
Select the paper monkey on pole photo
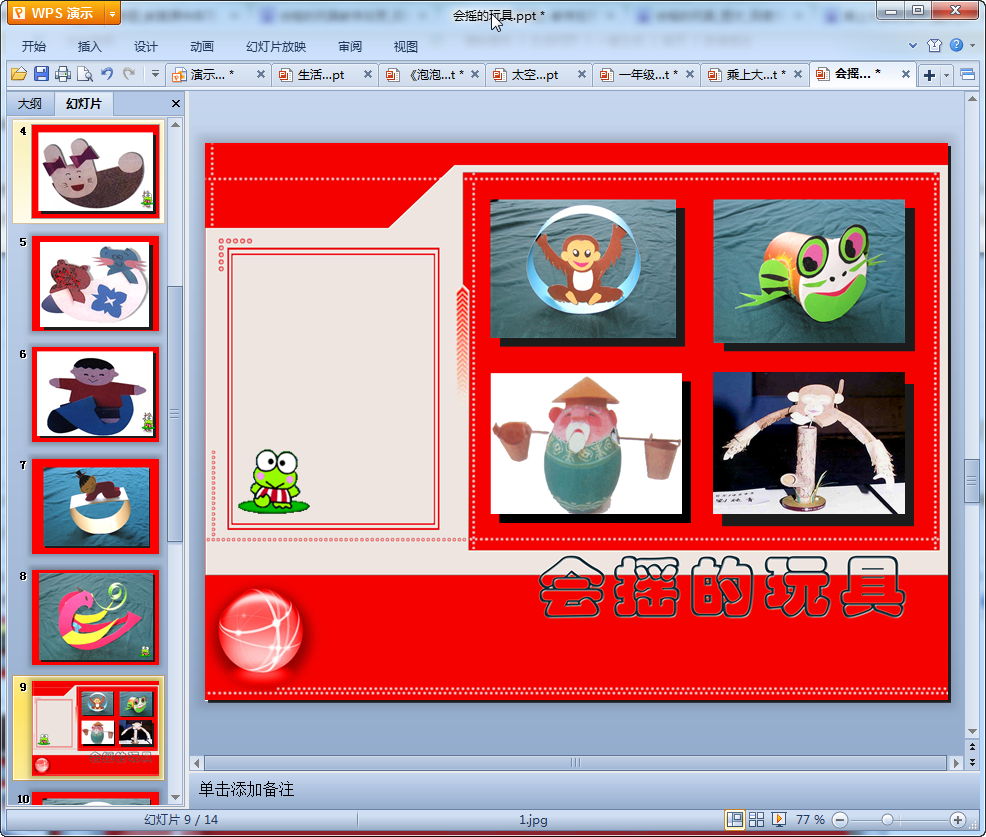pos(809,443)
